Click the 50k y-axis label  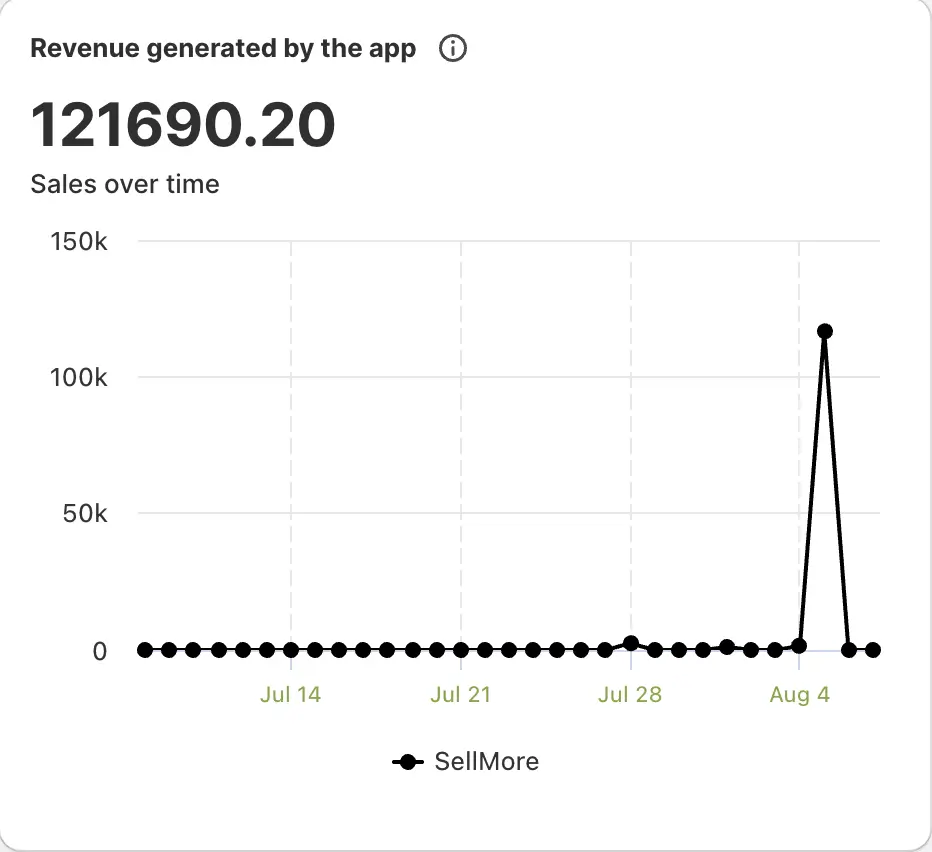(84, 514)
